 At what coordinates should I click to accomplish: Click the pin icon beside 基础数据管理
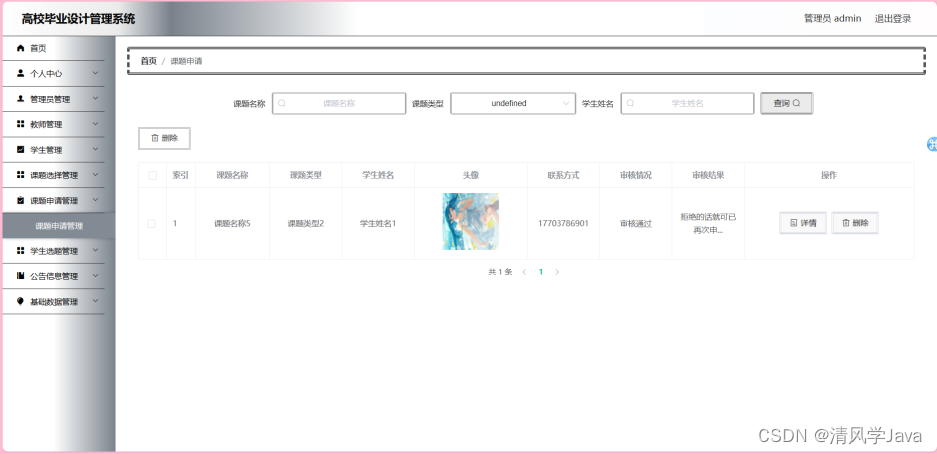21,301
